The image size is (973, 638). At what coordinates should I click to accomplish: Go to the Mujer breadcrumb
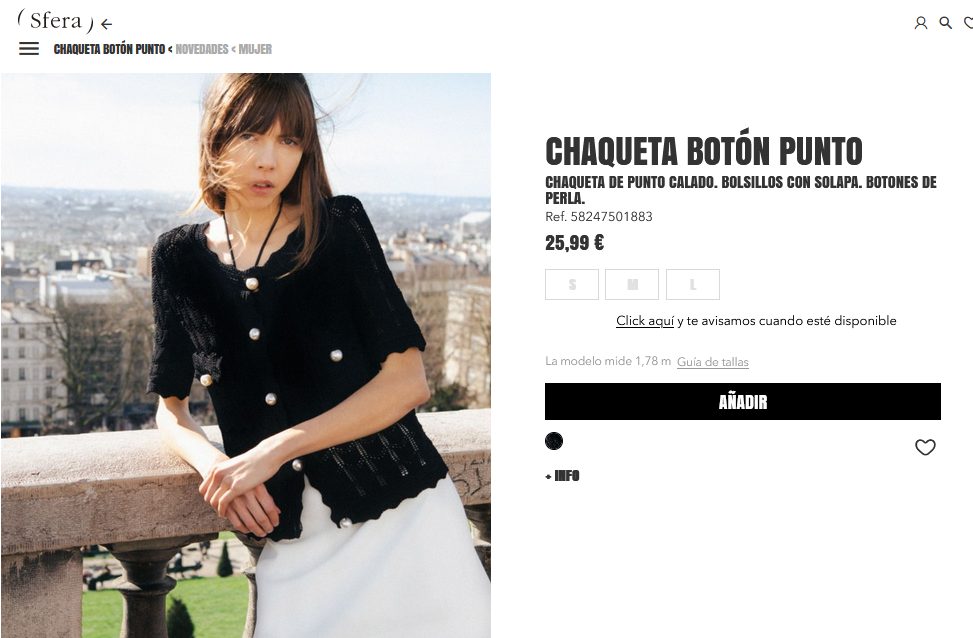coord(255,49)
